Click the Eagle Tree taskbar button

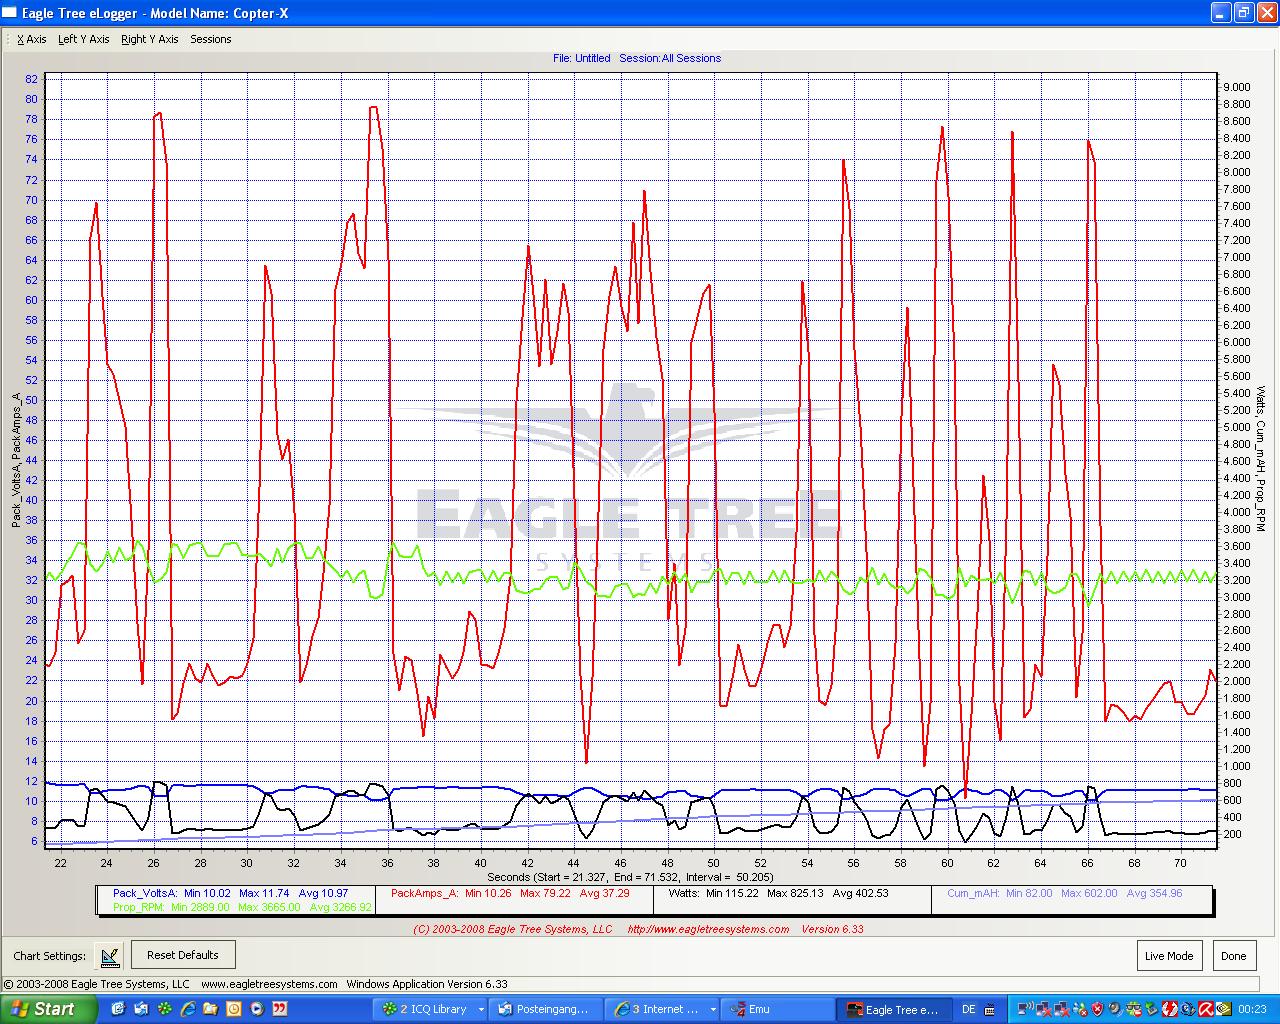click(895, 1010)
